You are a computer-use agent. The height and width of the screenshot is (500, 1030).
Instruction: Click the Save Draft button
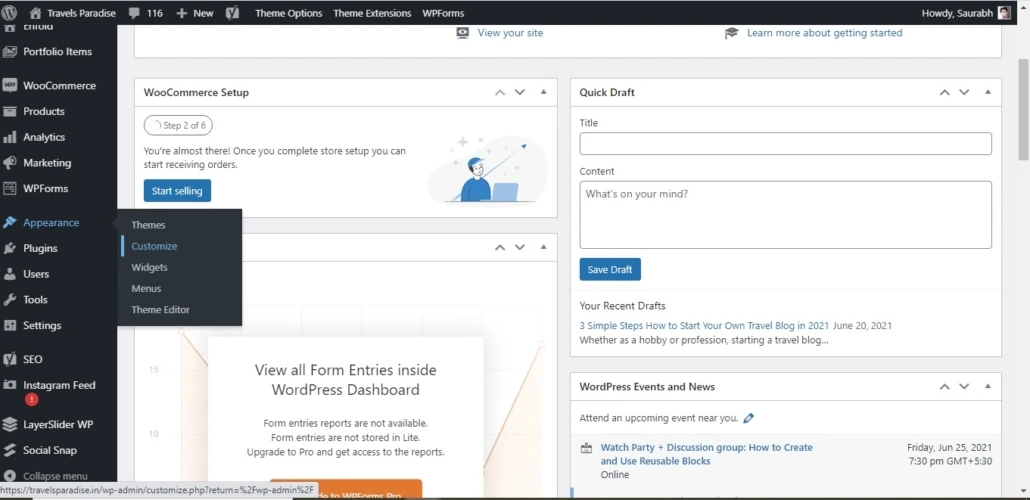coord(610,269)
